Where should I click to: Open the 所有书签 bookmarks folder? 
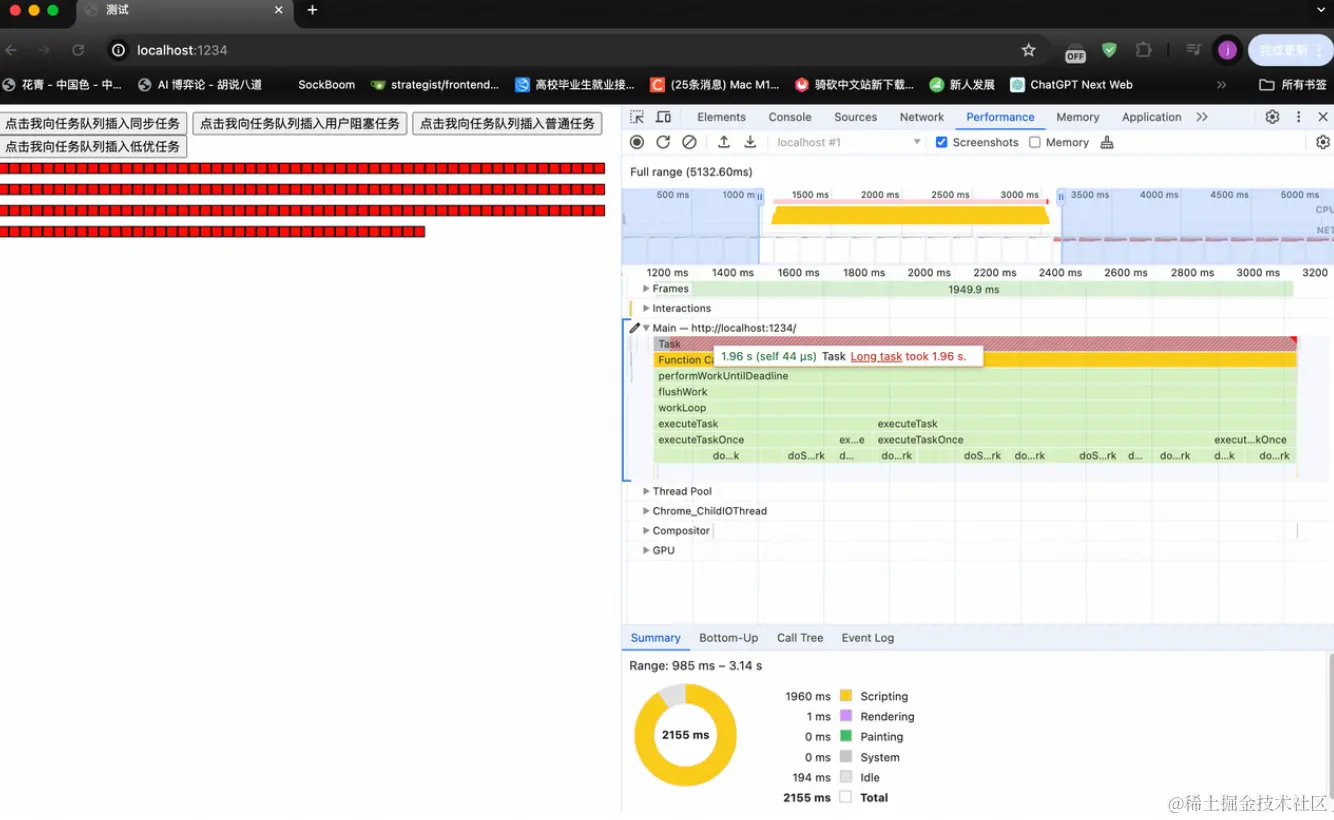(1293, 85)
